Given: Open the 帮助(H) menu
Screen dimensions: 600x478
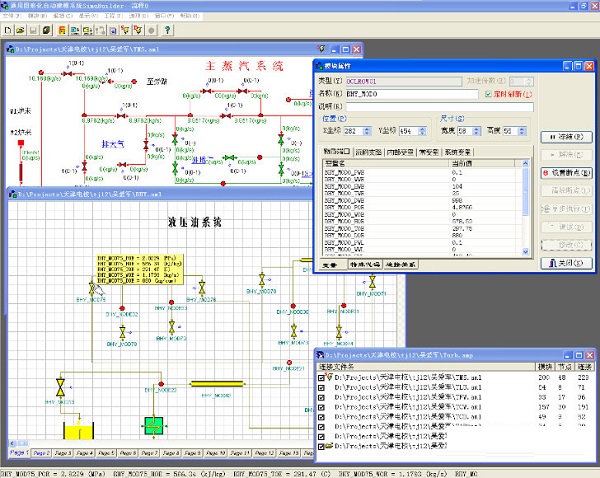Looking at the screenshot, I should coord(189,16).
